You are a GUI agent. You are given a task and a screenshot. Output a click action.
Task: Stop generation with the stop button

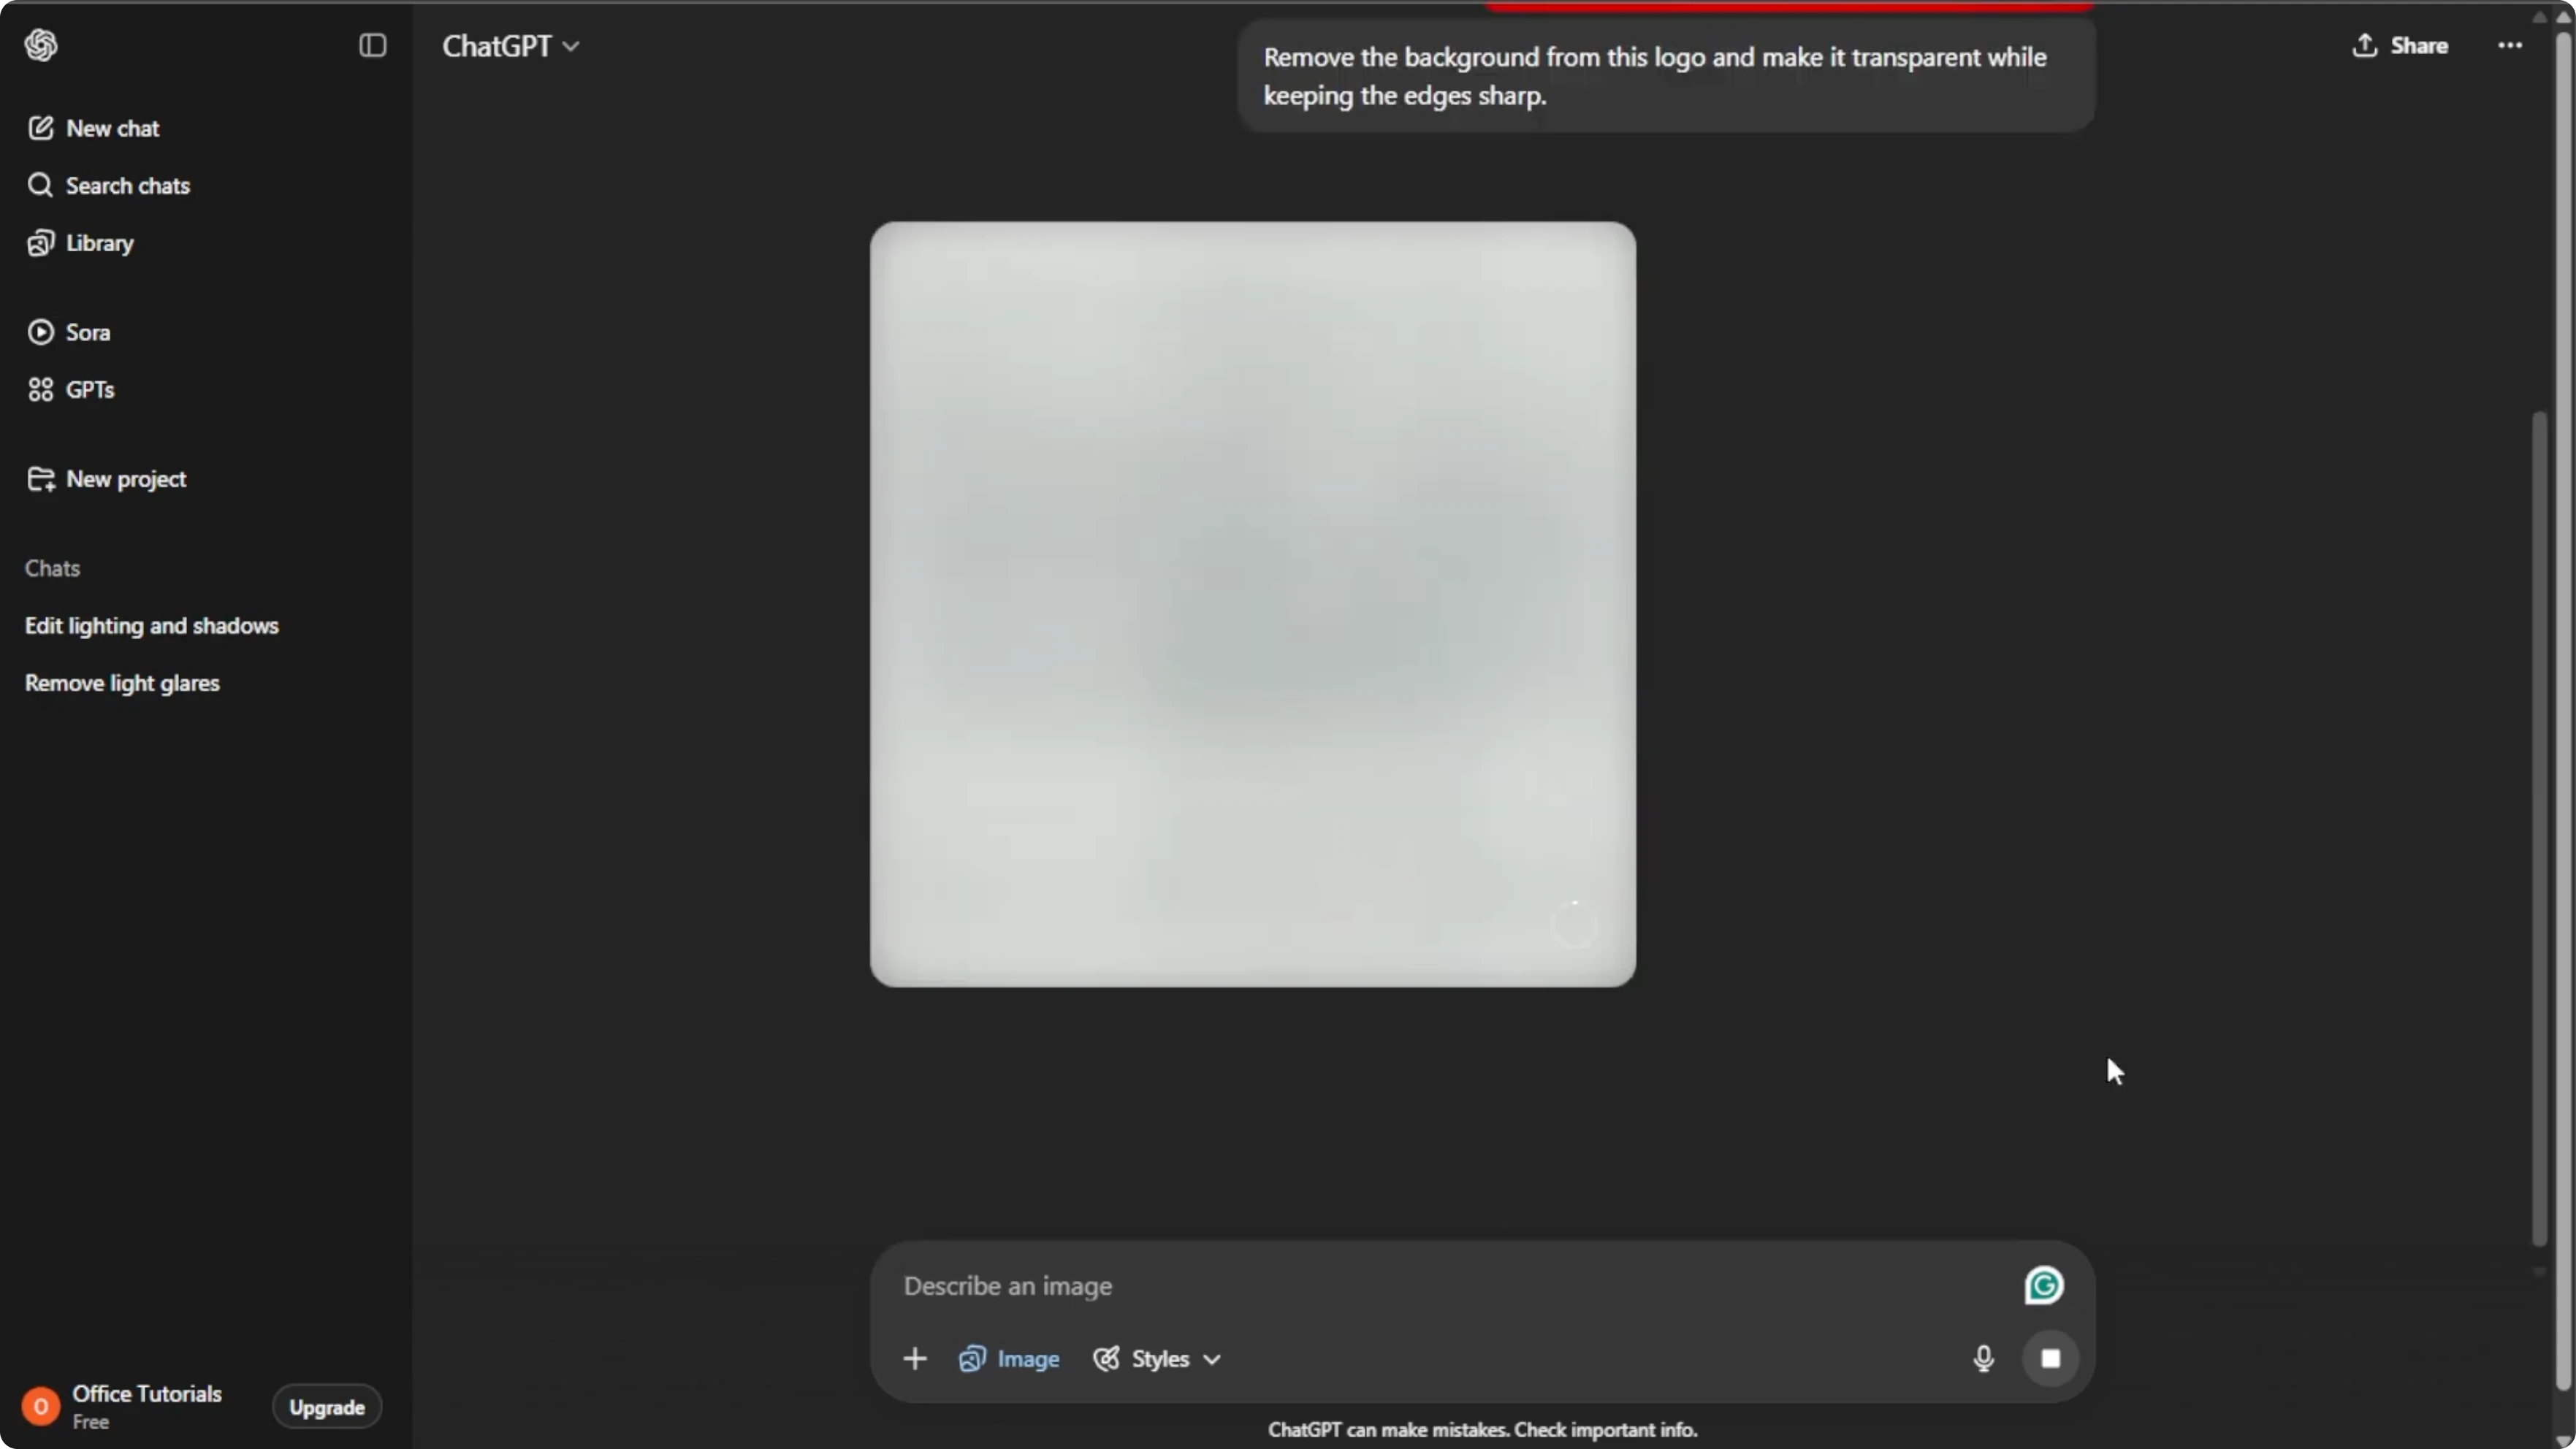(x=2051, y=1358)
